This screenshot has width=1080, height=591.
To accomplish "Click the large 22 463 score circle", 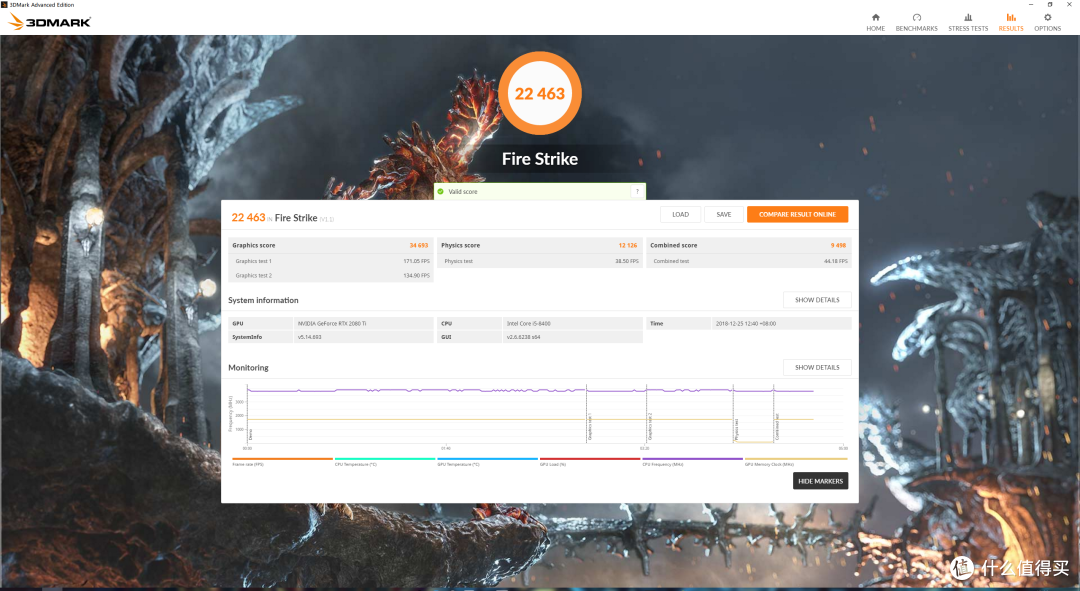I will [x=540, y=93].
